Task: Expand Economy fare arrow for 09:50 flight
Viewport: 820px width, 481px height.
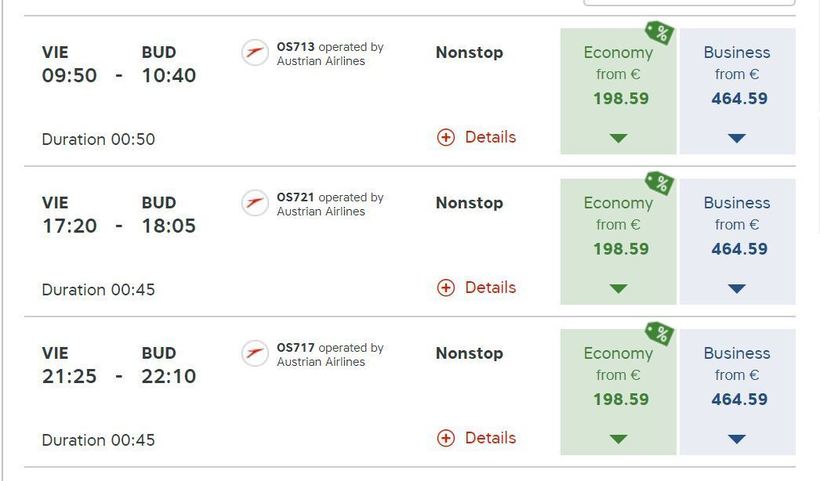Action: point(618,138)
